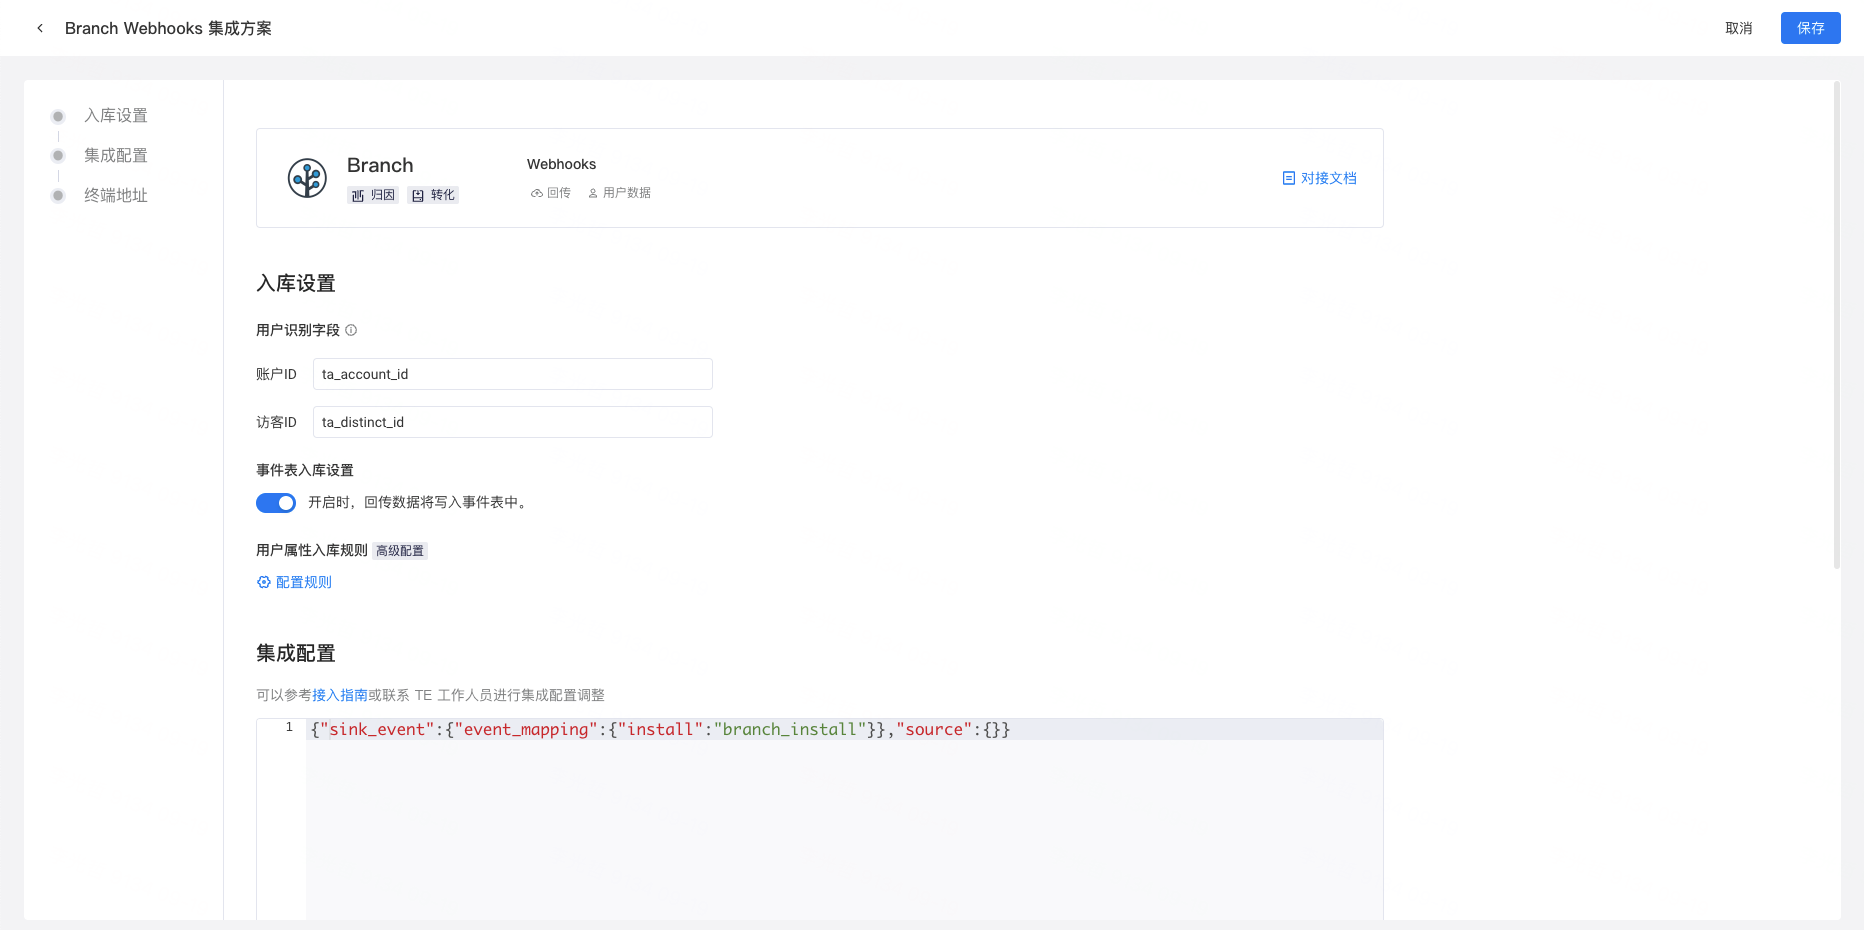Open the 对接文档 documentation link
The width and height of the screenshot is (1864, 930).
point(1320,178)
